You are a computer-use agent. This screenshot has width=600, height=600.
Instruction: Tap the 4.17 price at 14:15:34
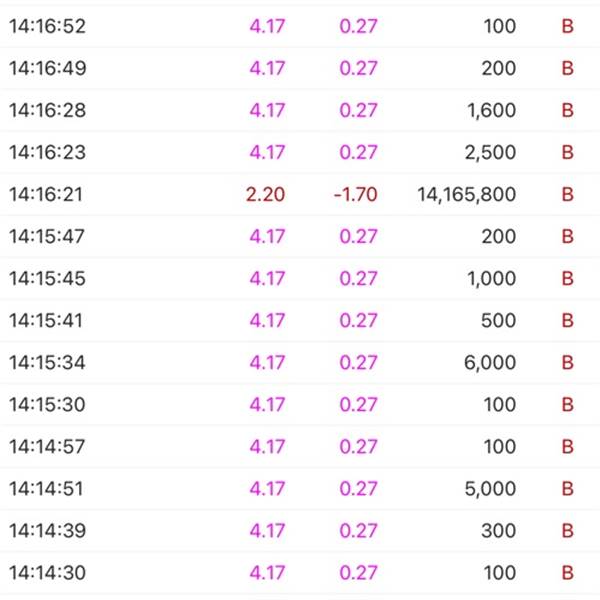pyautogui.click(x=267, y=362)
